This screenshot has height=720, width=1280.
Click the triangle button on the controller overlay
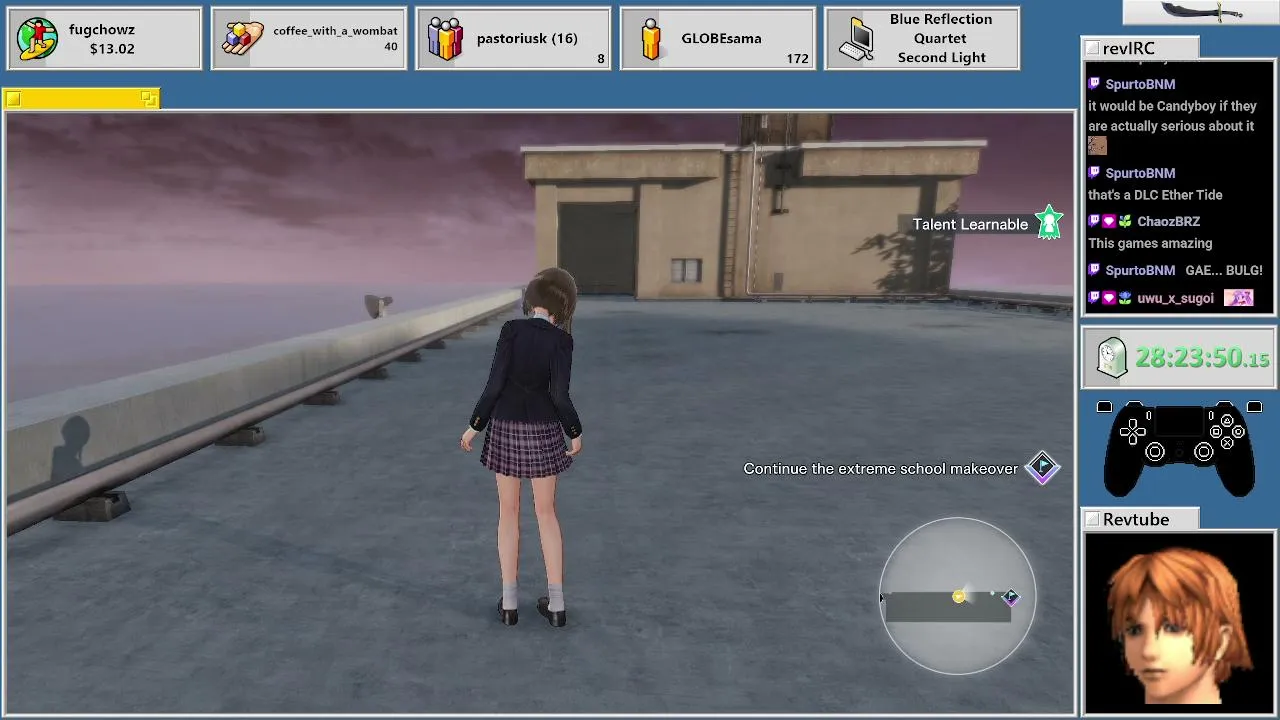tap(1226, 421)
